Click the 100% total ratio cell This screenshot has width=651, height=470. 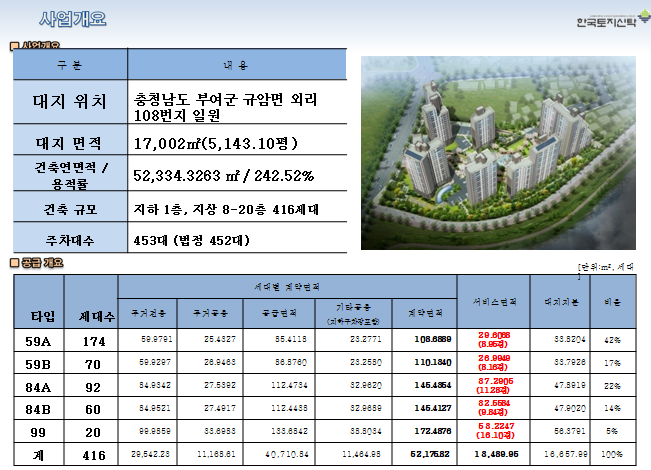coord(612,454)
